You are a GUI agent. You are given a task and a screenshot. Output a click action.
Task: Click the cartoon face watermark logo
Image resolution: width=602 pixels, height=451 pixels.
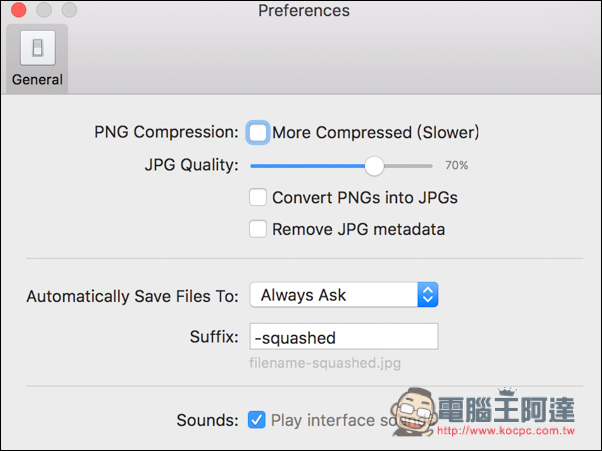(x=413, y=411)
